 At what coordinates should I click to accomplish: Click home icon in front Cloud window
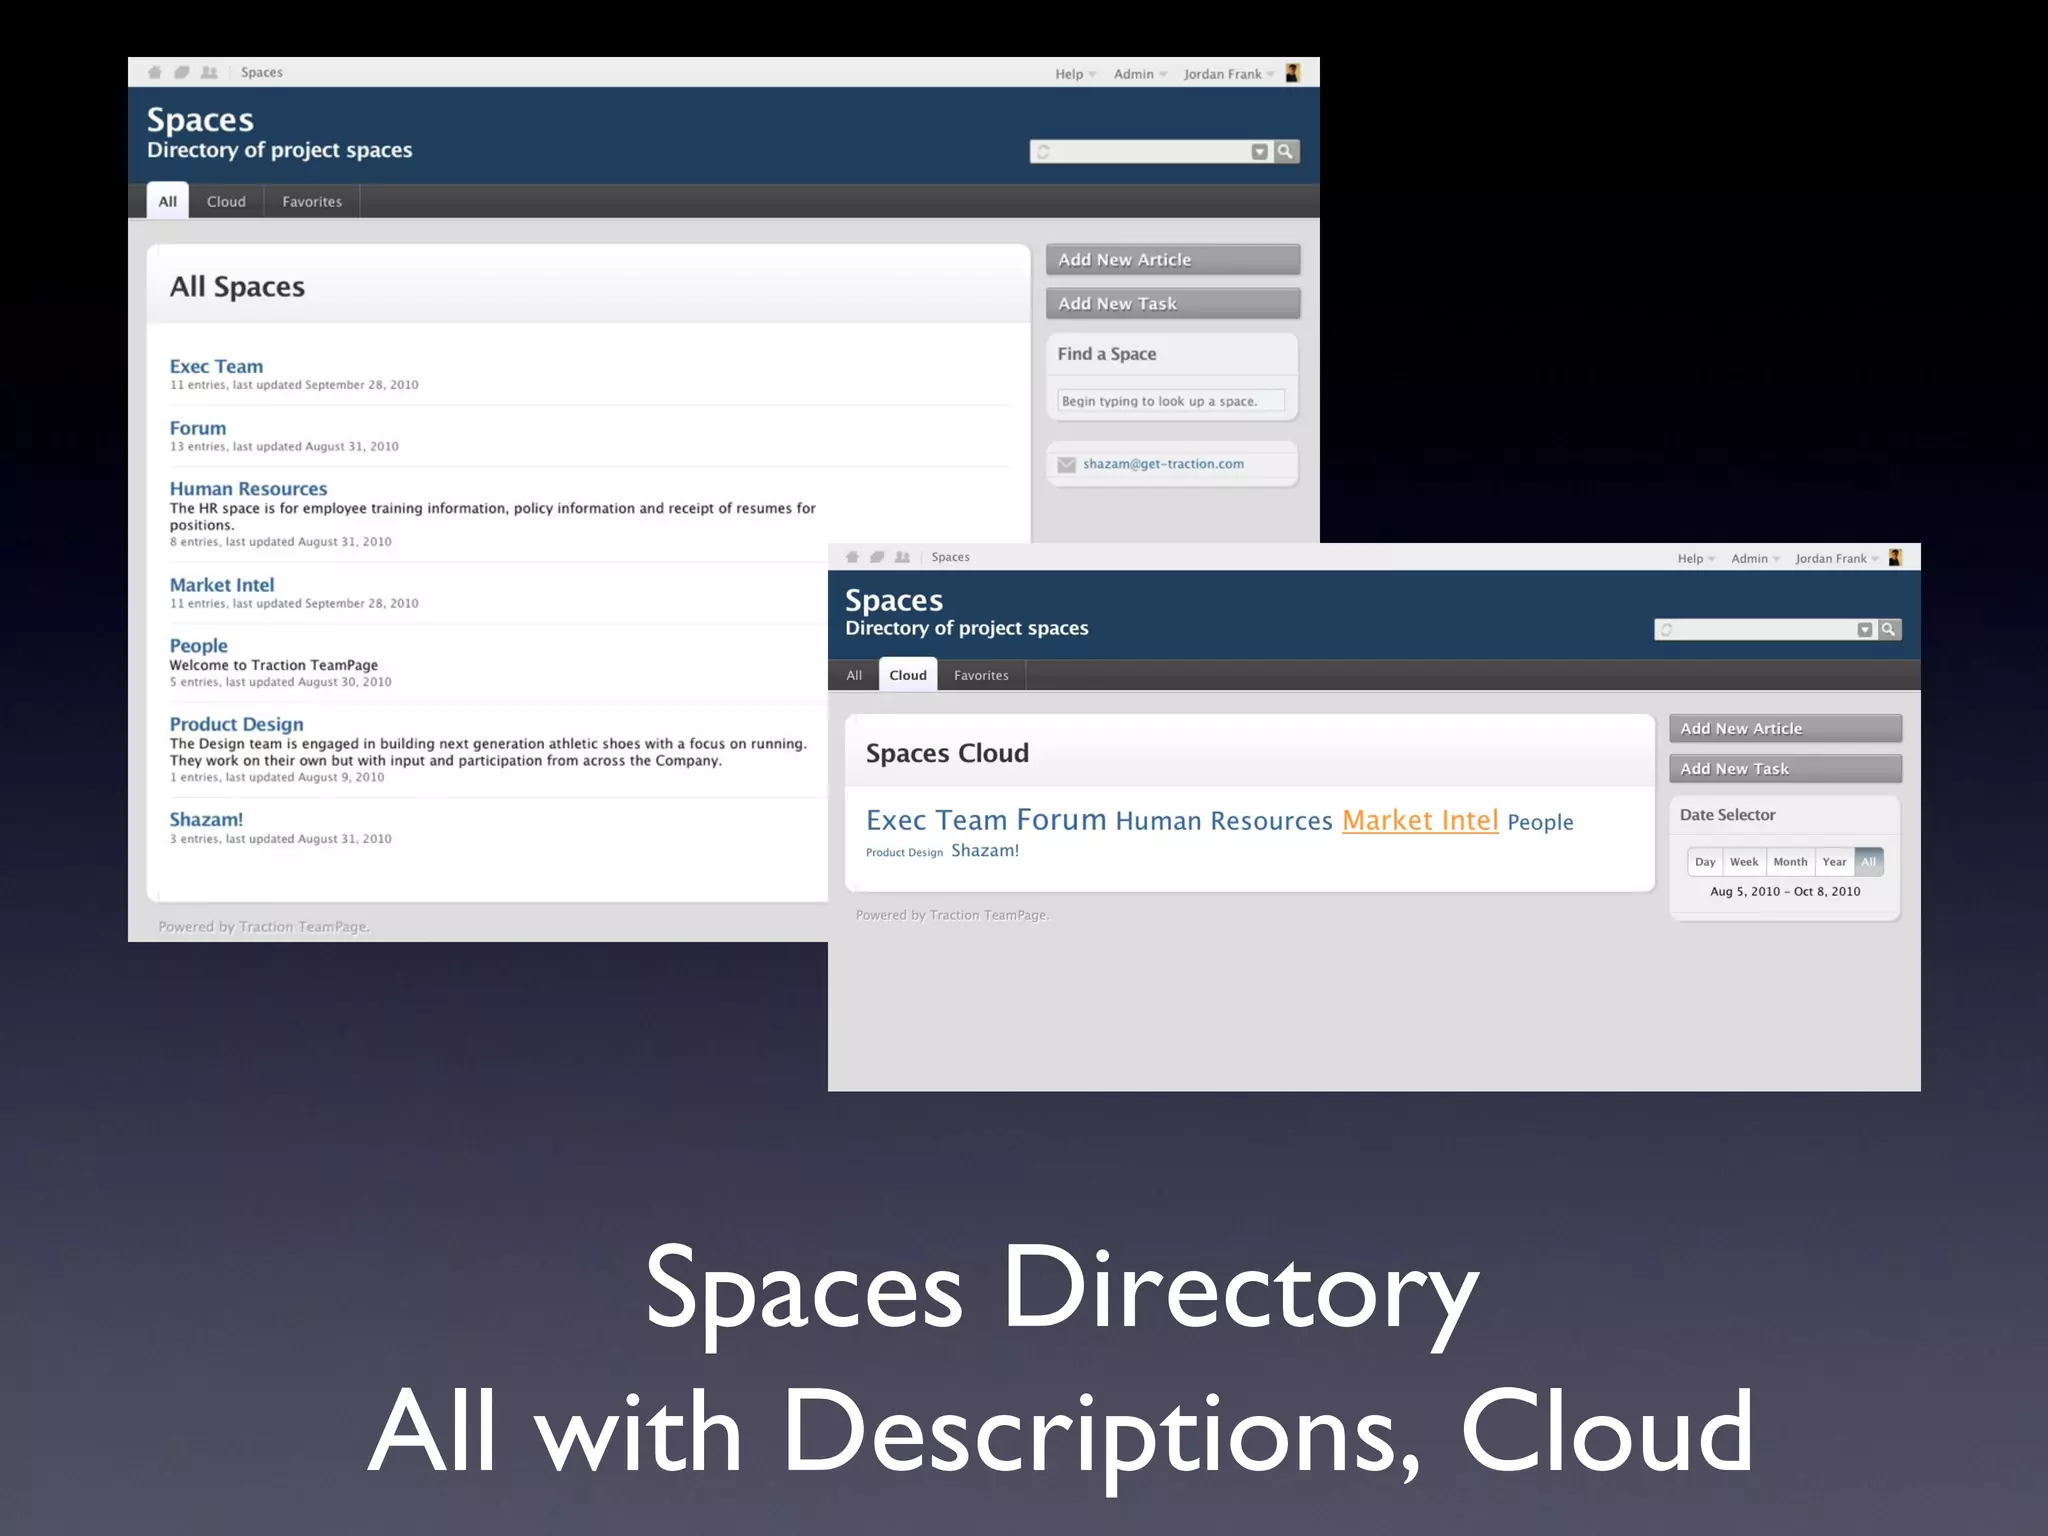point(852,557)
